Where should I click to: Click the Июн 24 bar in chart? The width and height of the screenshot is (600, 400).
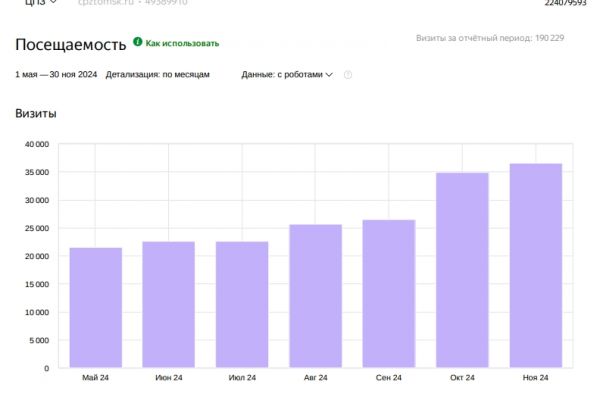[169, 305]
